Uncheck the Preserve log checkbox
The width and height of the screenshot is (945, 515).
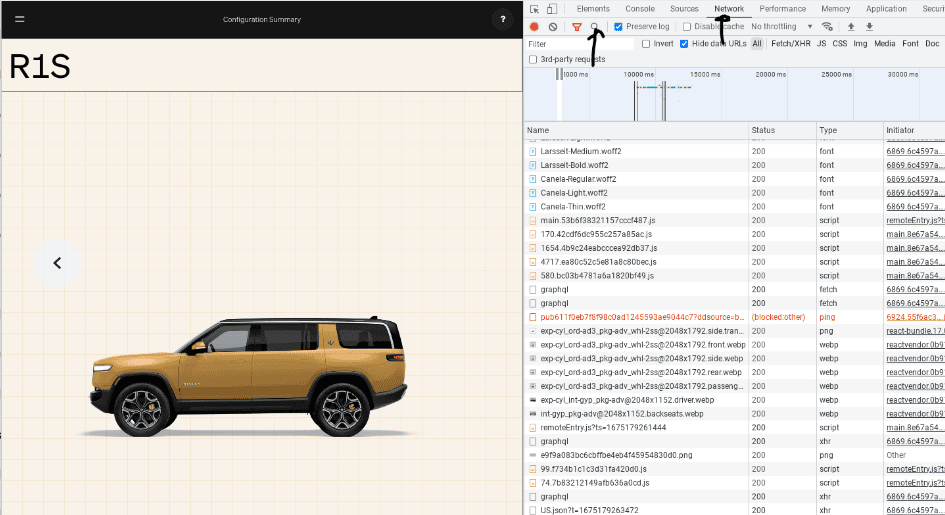click(x=618, y=27)
